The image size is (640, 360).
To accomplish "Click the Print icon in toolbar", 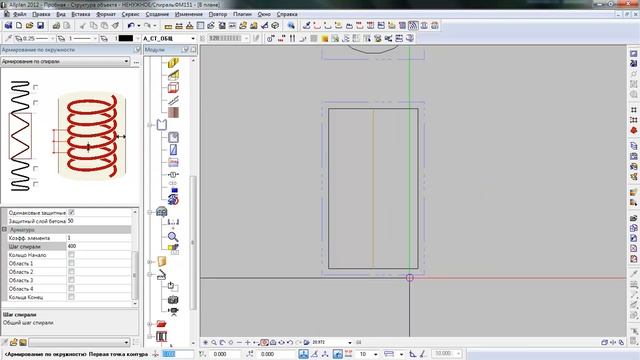I will point(56,25).
